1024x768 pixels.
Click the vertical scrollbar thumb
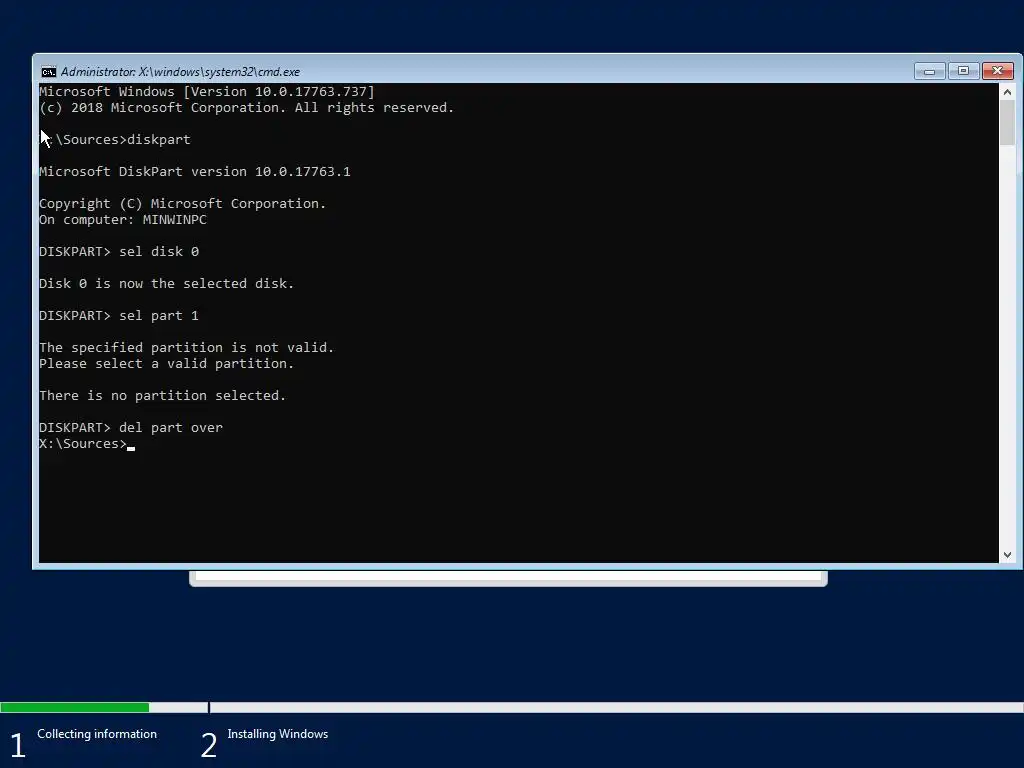1007,123
